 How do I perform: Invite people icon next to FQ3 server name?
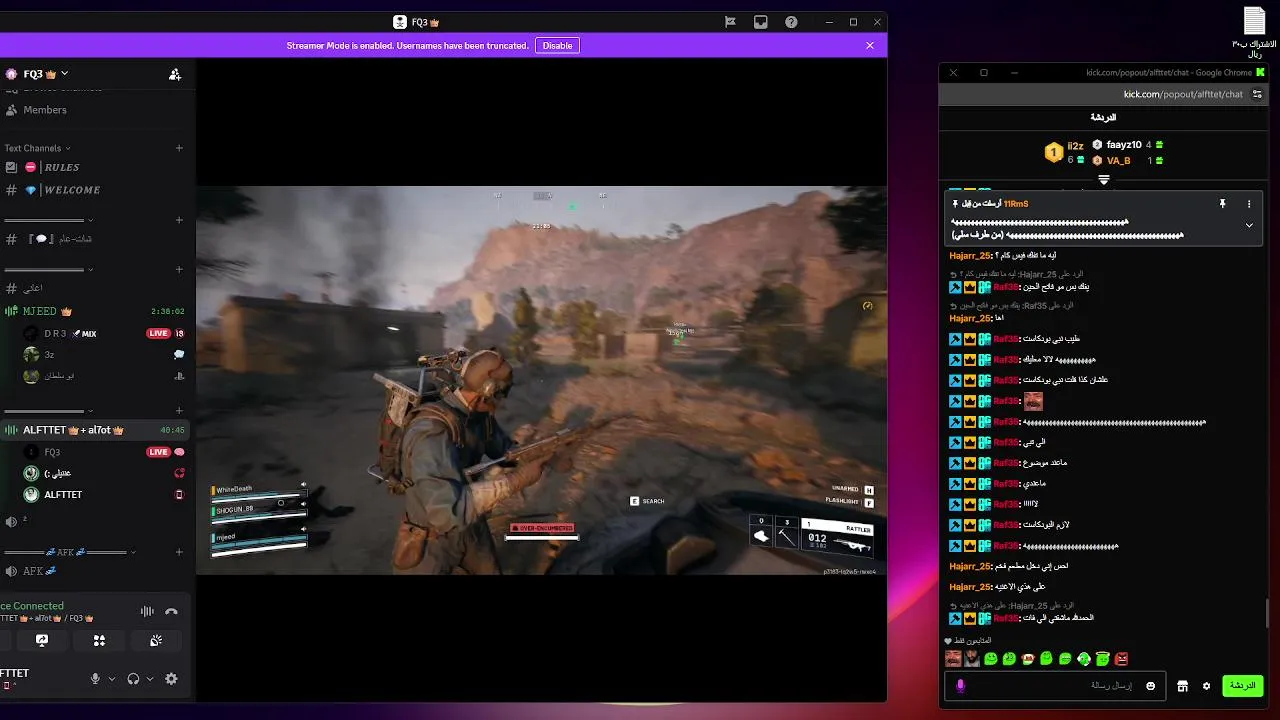tap(175, 74)
